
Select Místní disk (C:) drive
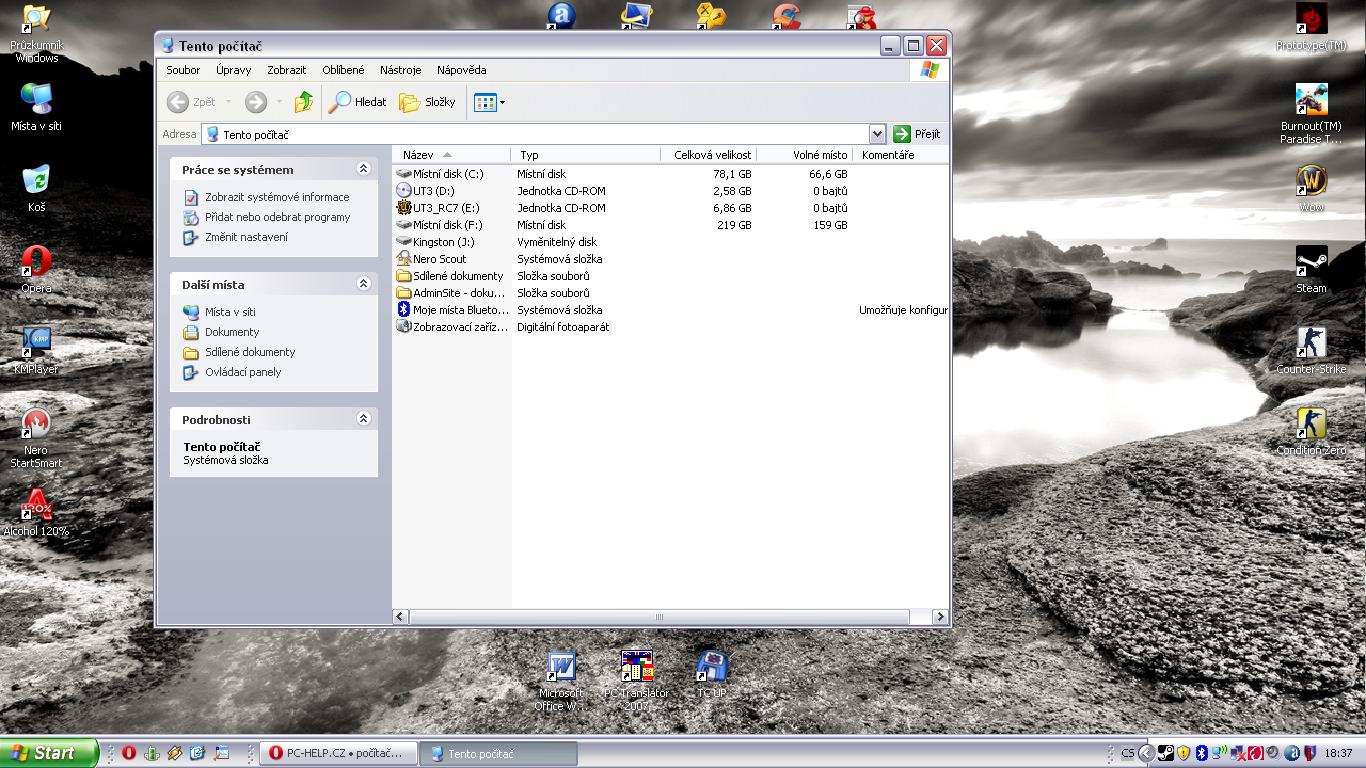point(447,174)
